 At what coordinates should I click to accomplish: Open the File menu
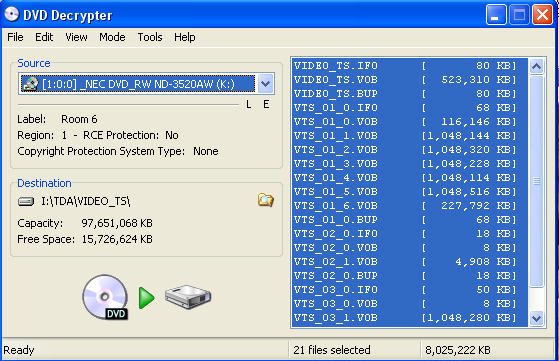[15, 37]
